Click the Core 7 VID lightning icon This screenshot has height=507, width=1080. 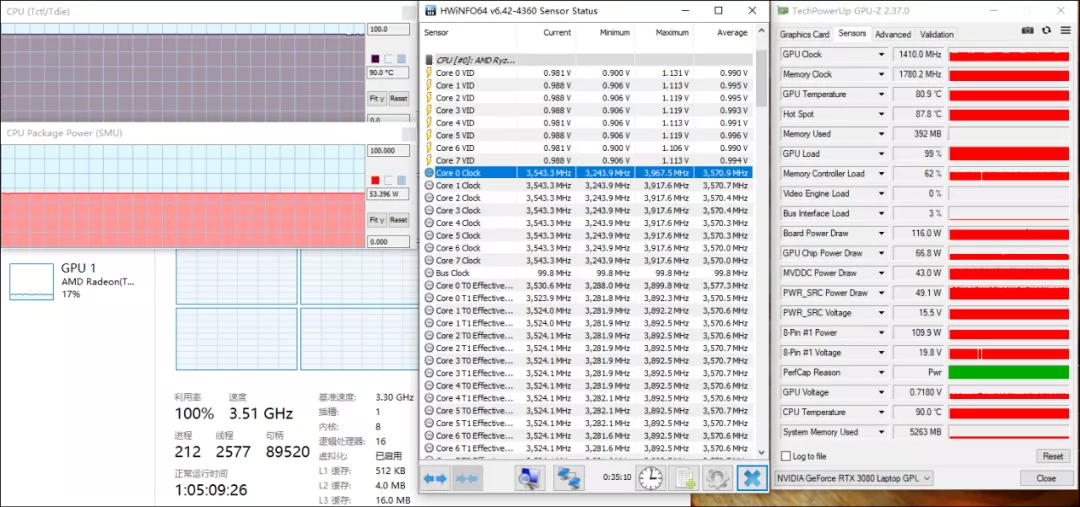pos(429,161)
